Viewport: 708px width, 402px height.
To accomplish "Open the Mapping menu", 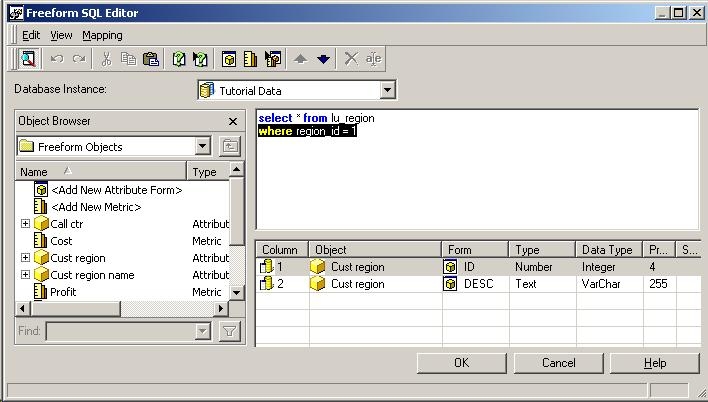I will [102, 35].
